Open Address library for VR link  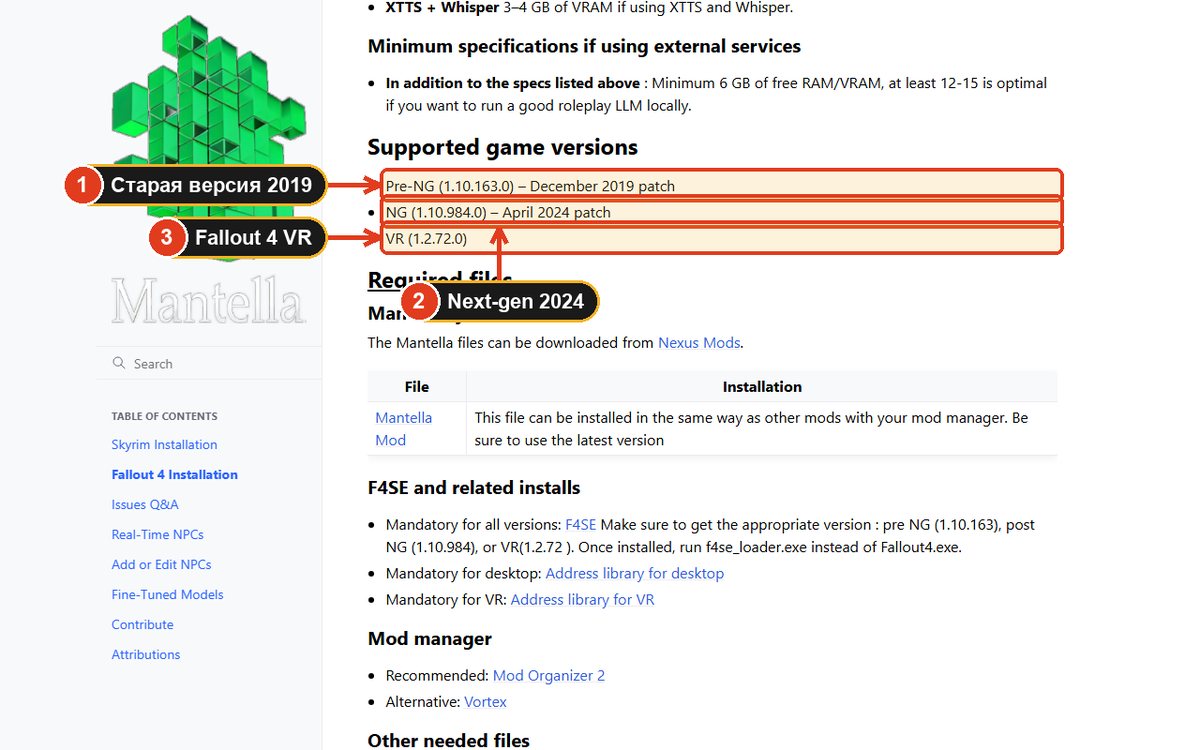click(582, 600)
